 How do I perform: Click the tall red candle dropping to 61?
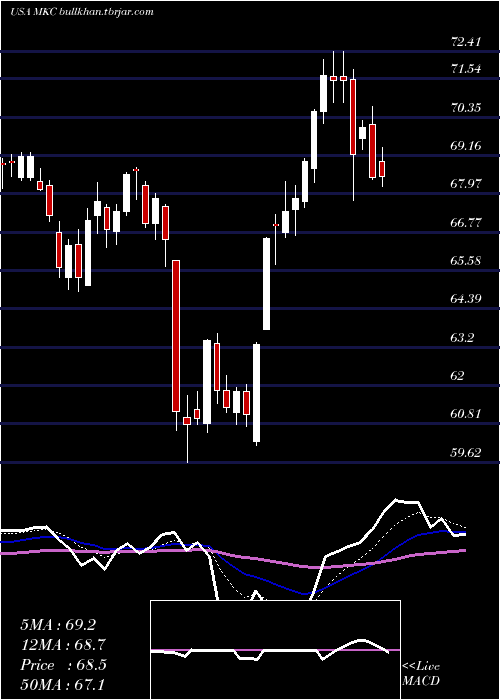[x=176, y=336]
